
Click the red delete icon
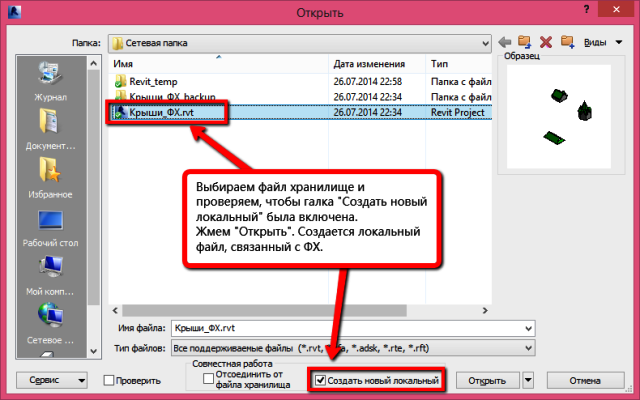[x=546, y=42]
